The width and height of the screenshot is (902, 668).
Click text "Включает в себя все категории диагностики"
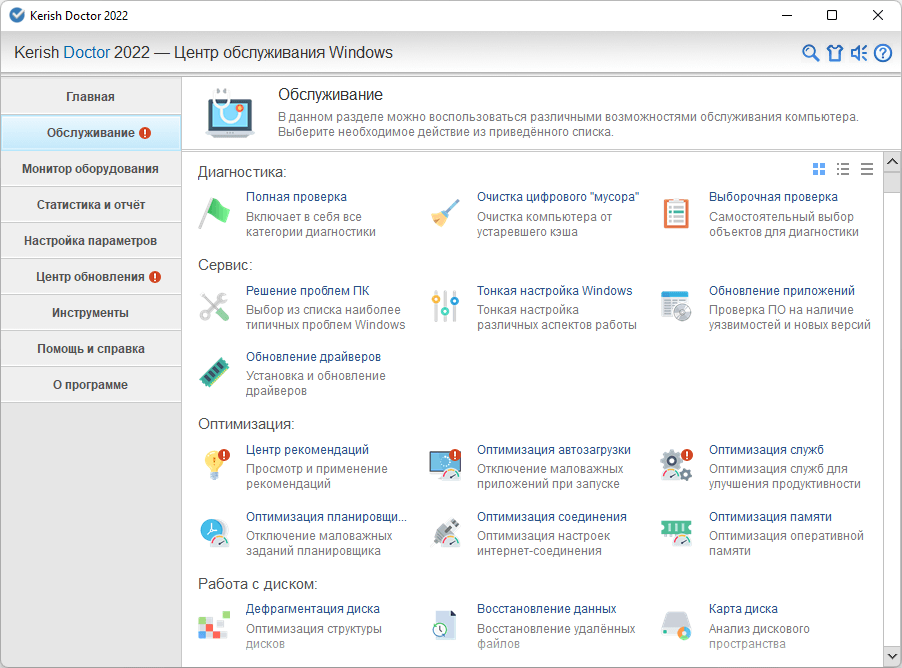click(311, 224)
